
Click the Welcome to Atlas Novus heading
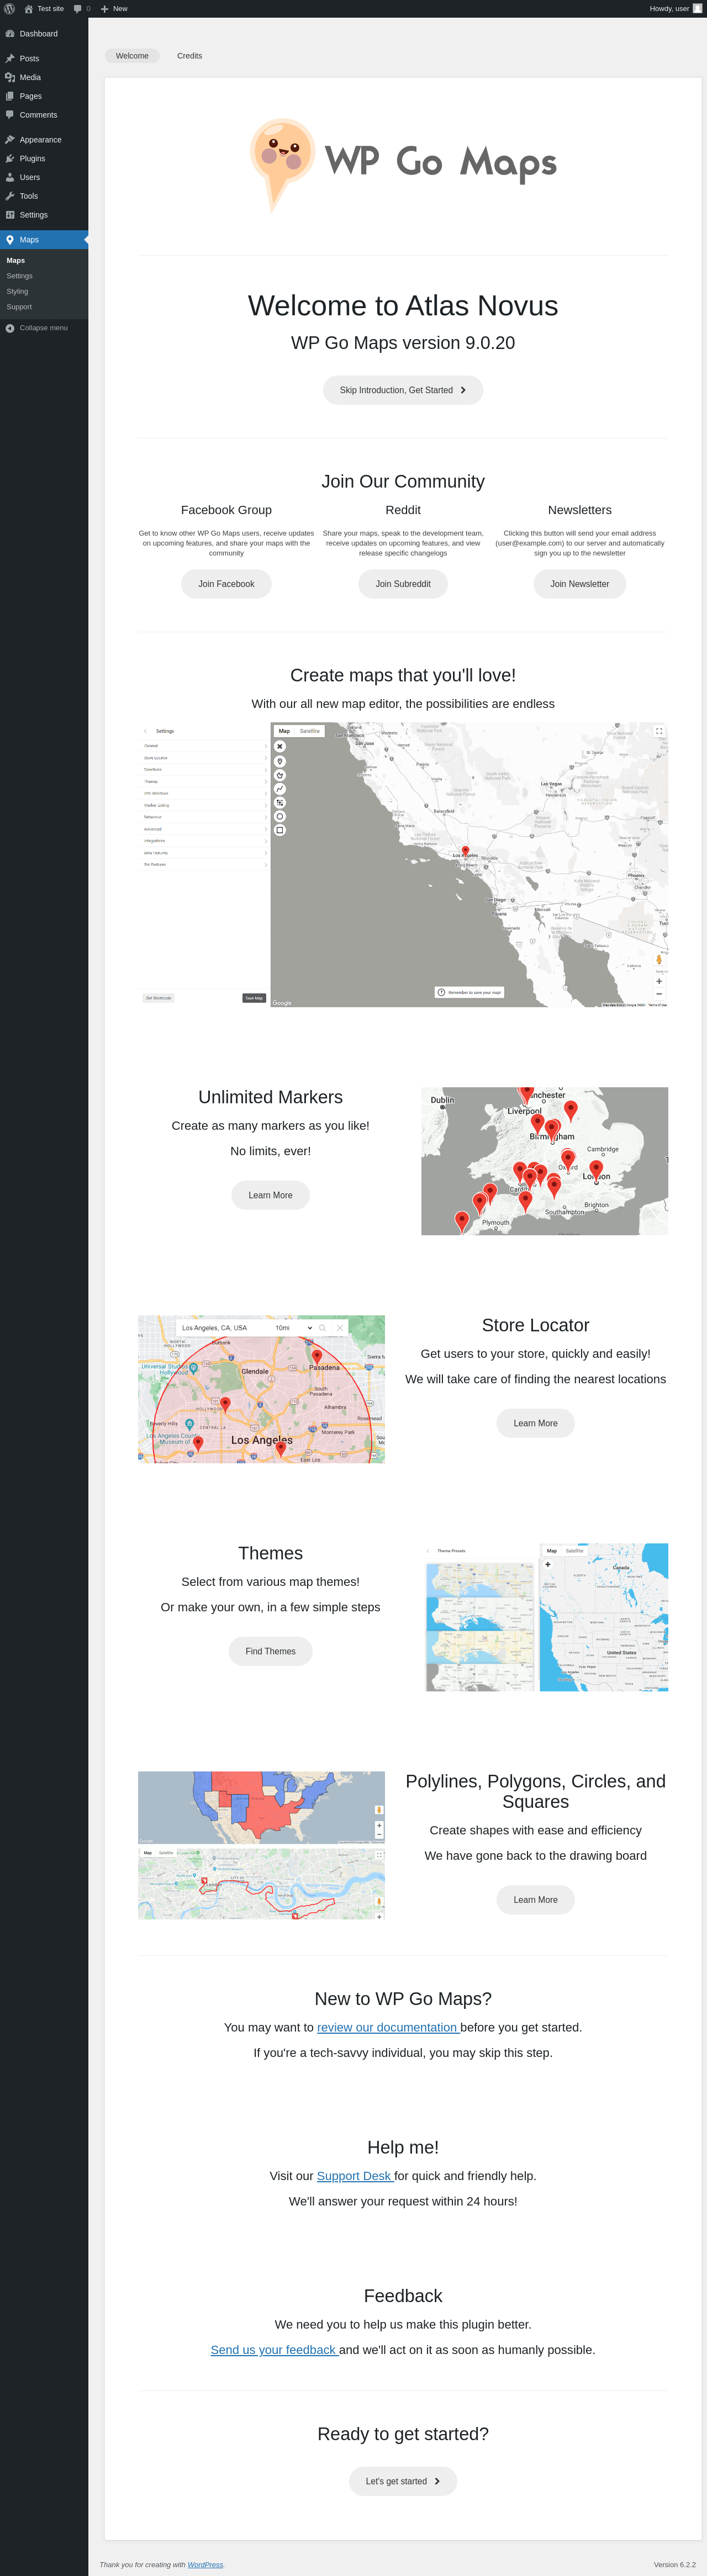(403, 306)
